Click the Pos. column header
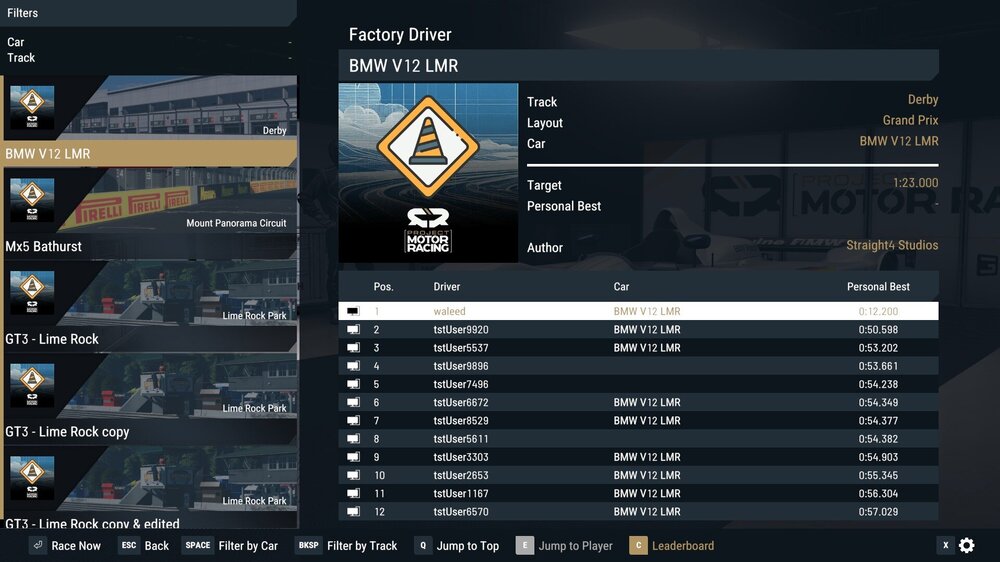Screen dimensions: 1000x562 pyautogui.click(x=383, y=287)
